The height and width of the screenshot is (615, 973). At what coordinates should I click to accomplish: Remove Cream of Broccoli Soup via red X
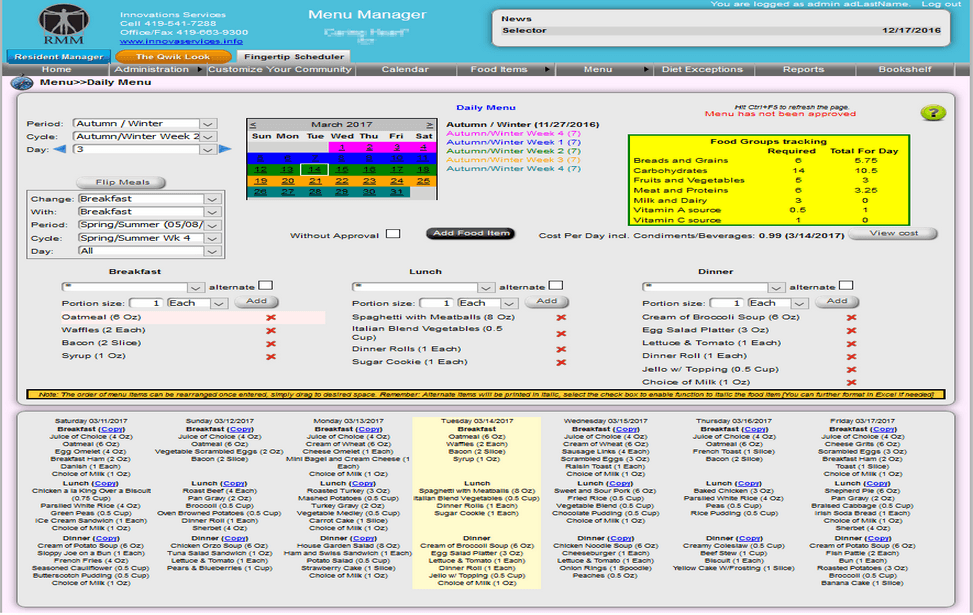(x=852, y=317)
